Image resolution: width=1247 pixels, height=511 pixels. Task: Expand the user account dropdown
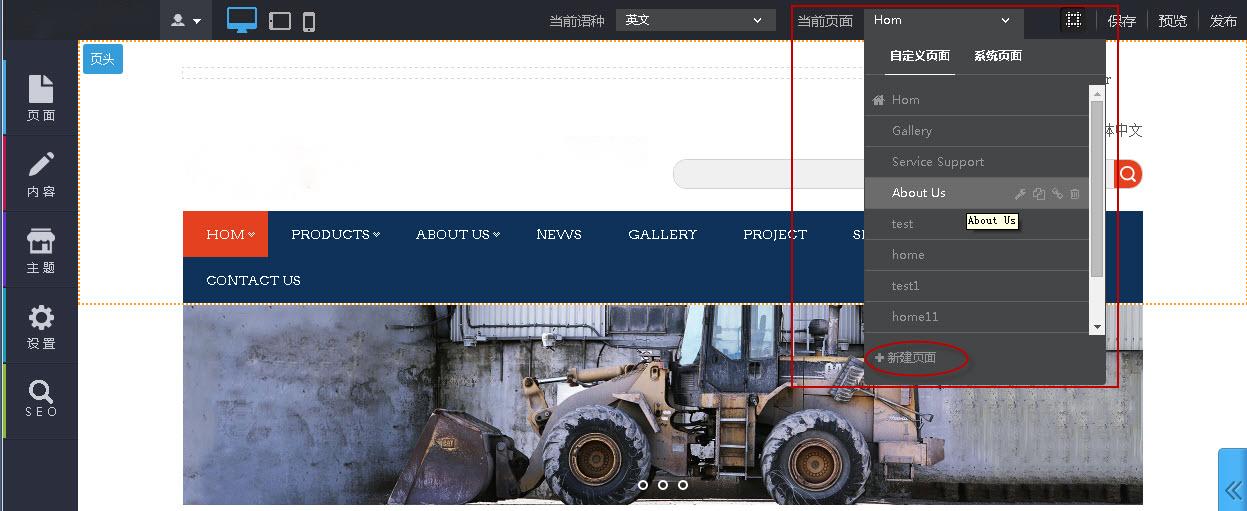tap(186, 20)
